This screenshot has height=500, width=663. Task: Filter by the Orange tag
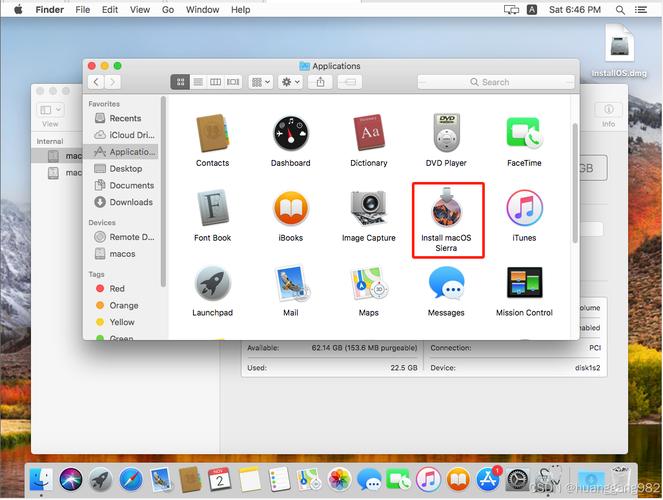point(121,305)
